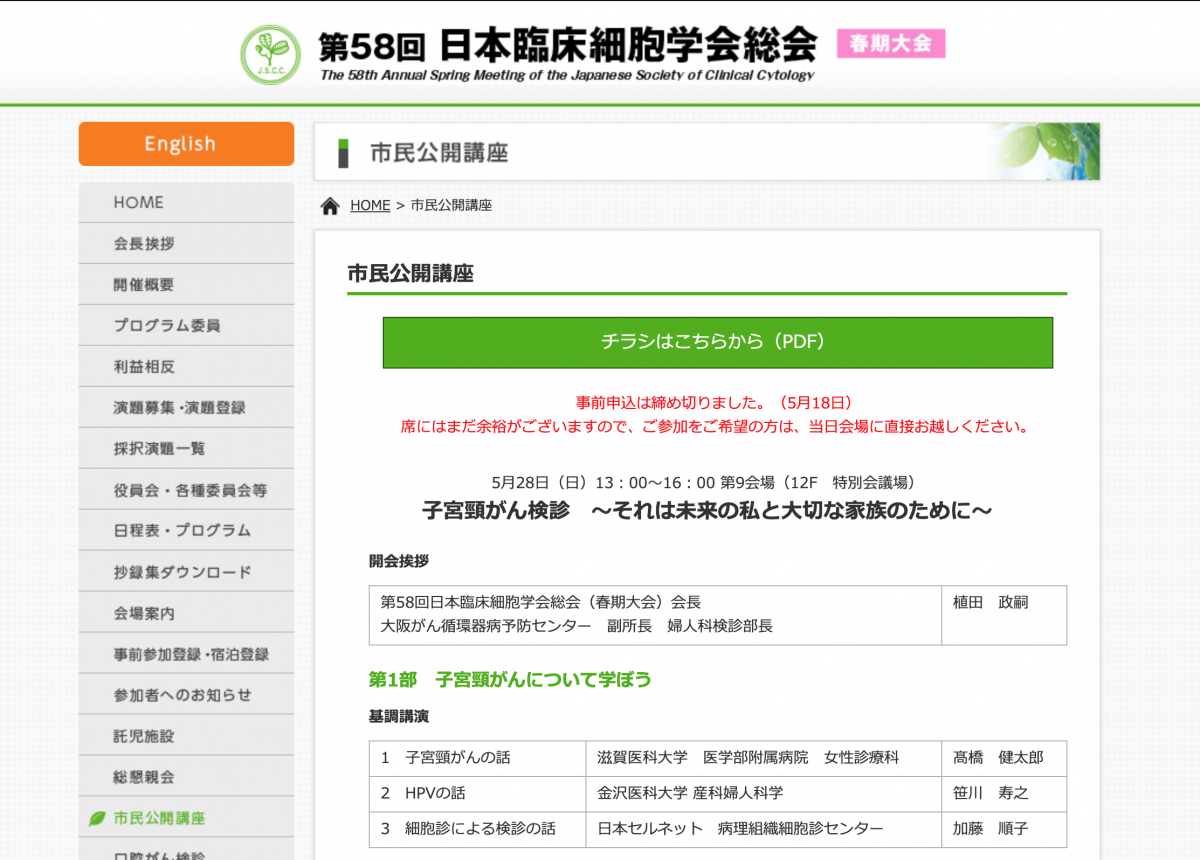
Task: Open プログラム委員 menu item
Action: pos(186,325)
